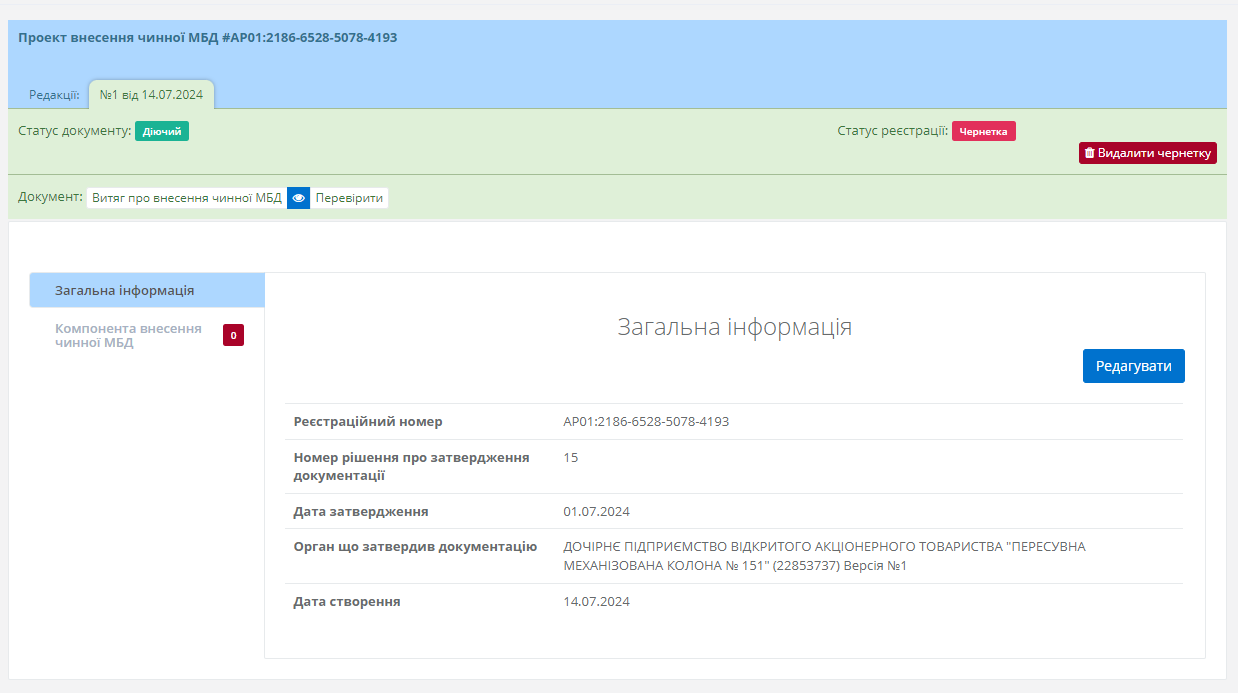Click the eye icon next to the document name
This screenshot has width=1238, height=693.
pyautogui.click(x=298, y=198)
